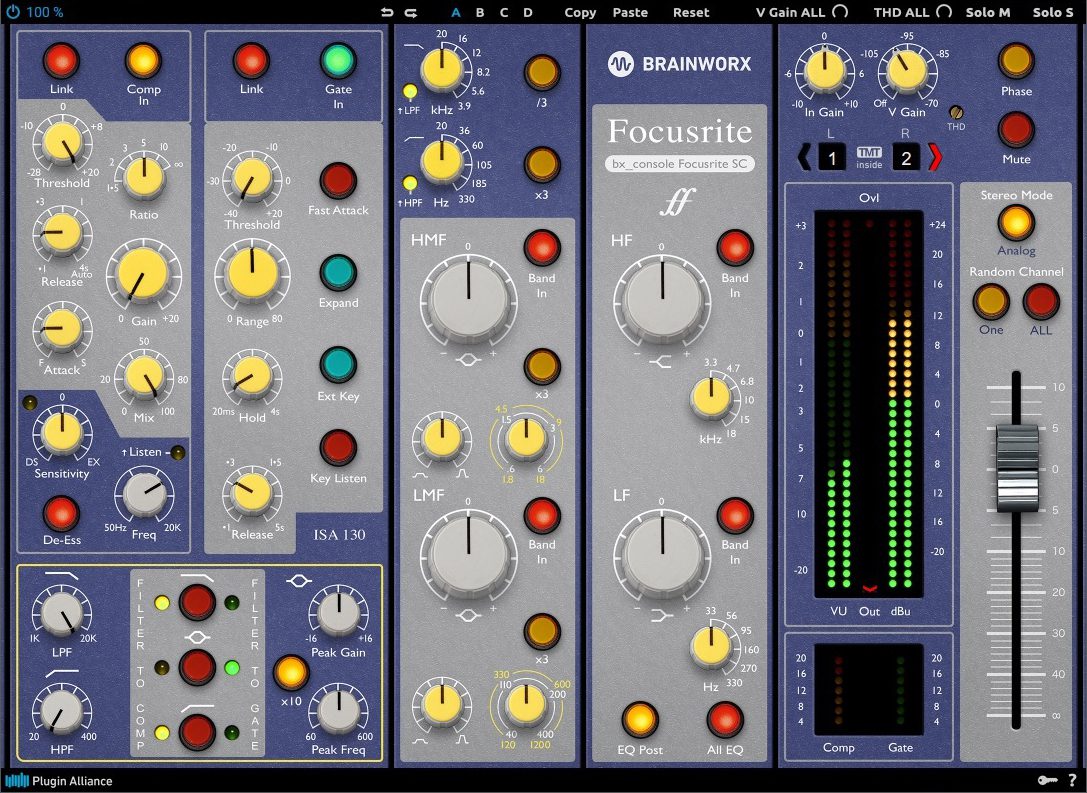Click the power bypass icon at top left
Viewport: 1087px width, 793px height.
pyautogui.click(x=13, y=12)
